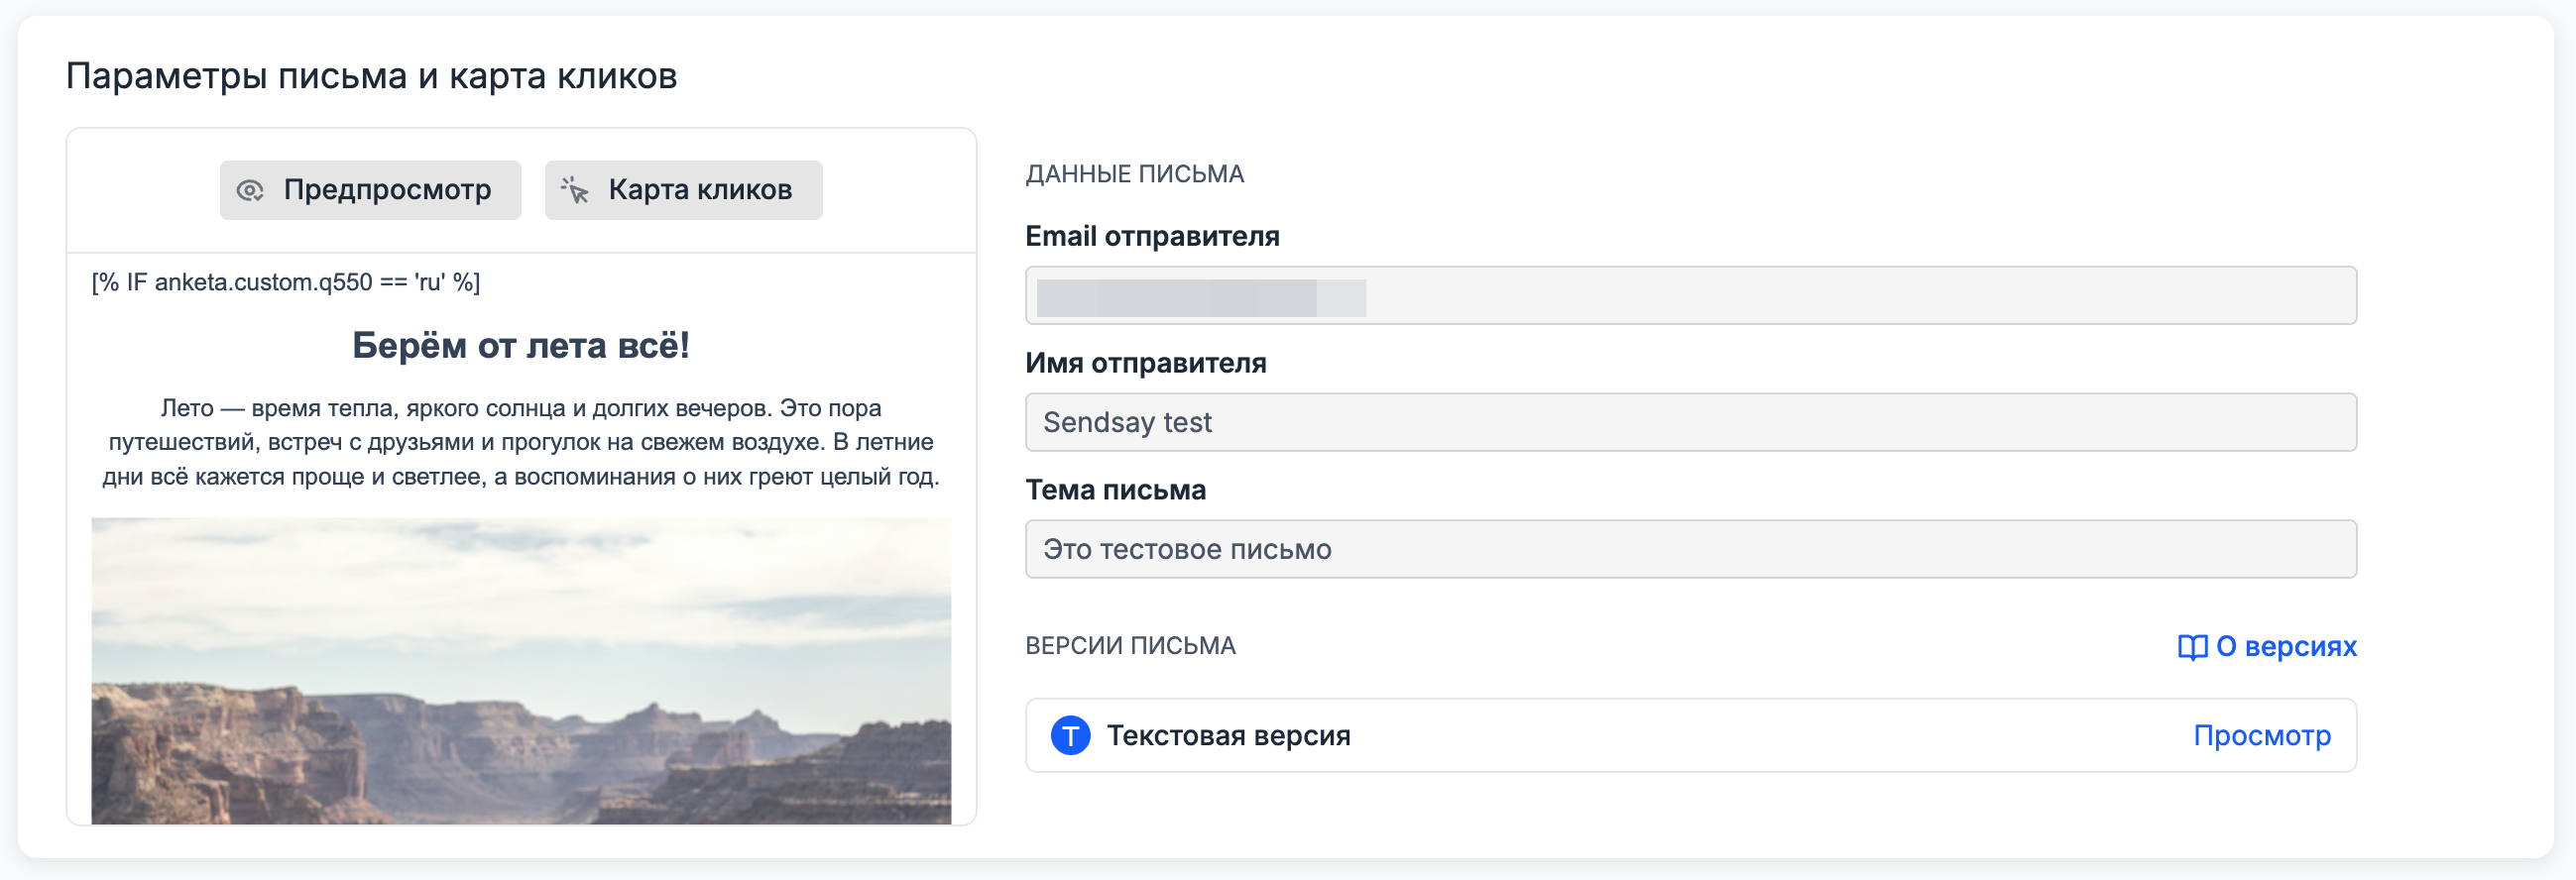Click the Email отправителя input field
The height and width of the screenshot is (880, 2576).
[1690, 296]
